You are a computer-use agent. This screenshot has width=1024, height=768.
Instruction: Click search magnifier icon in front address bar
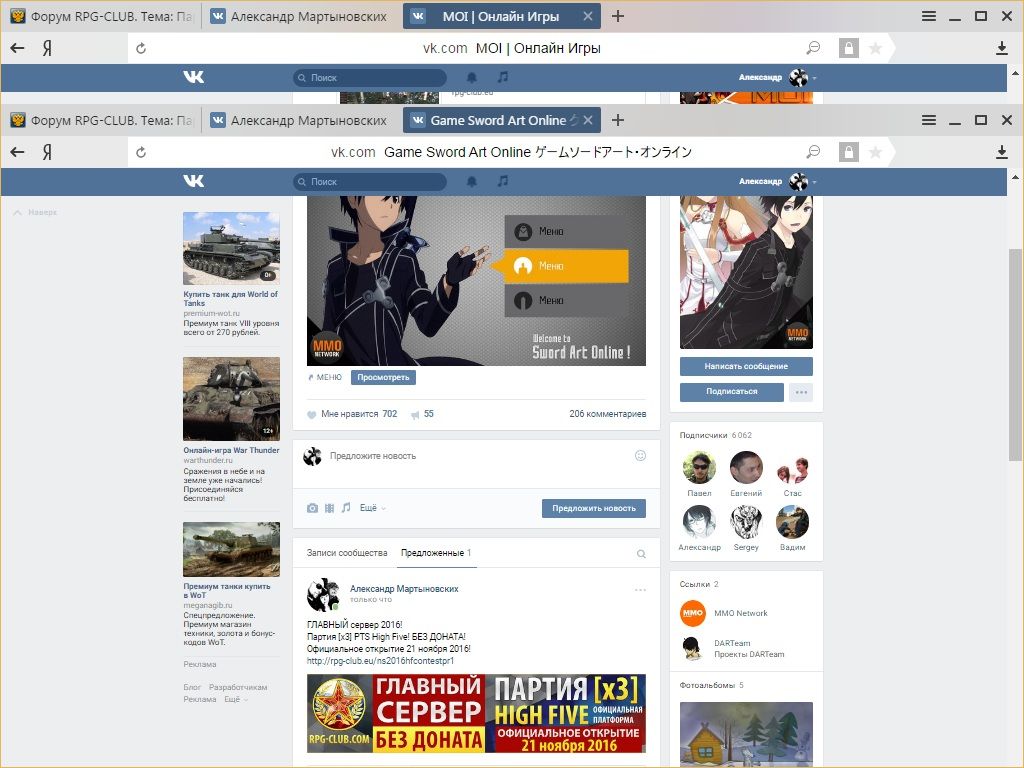pyautogui.click(x=813, y=152)
